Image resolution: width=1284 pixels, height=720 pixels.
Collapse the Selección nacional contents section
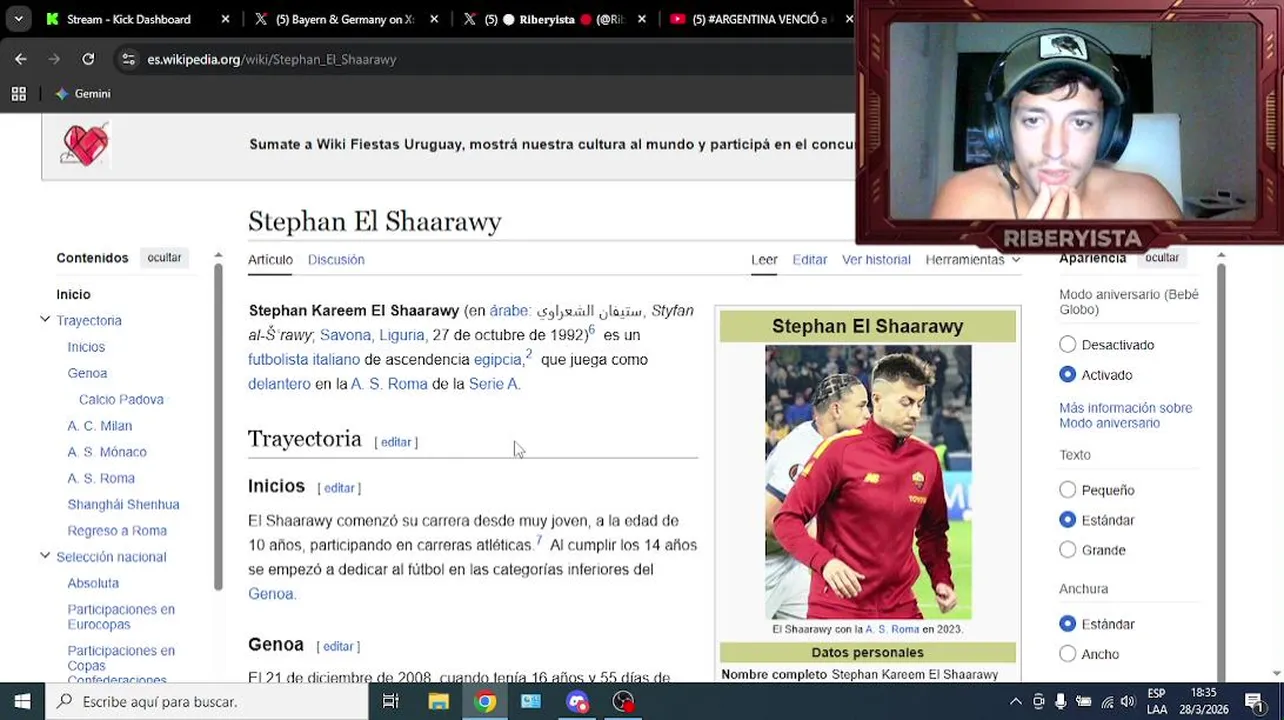(45, 556)
